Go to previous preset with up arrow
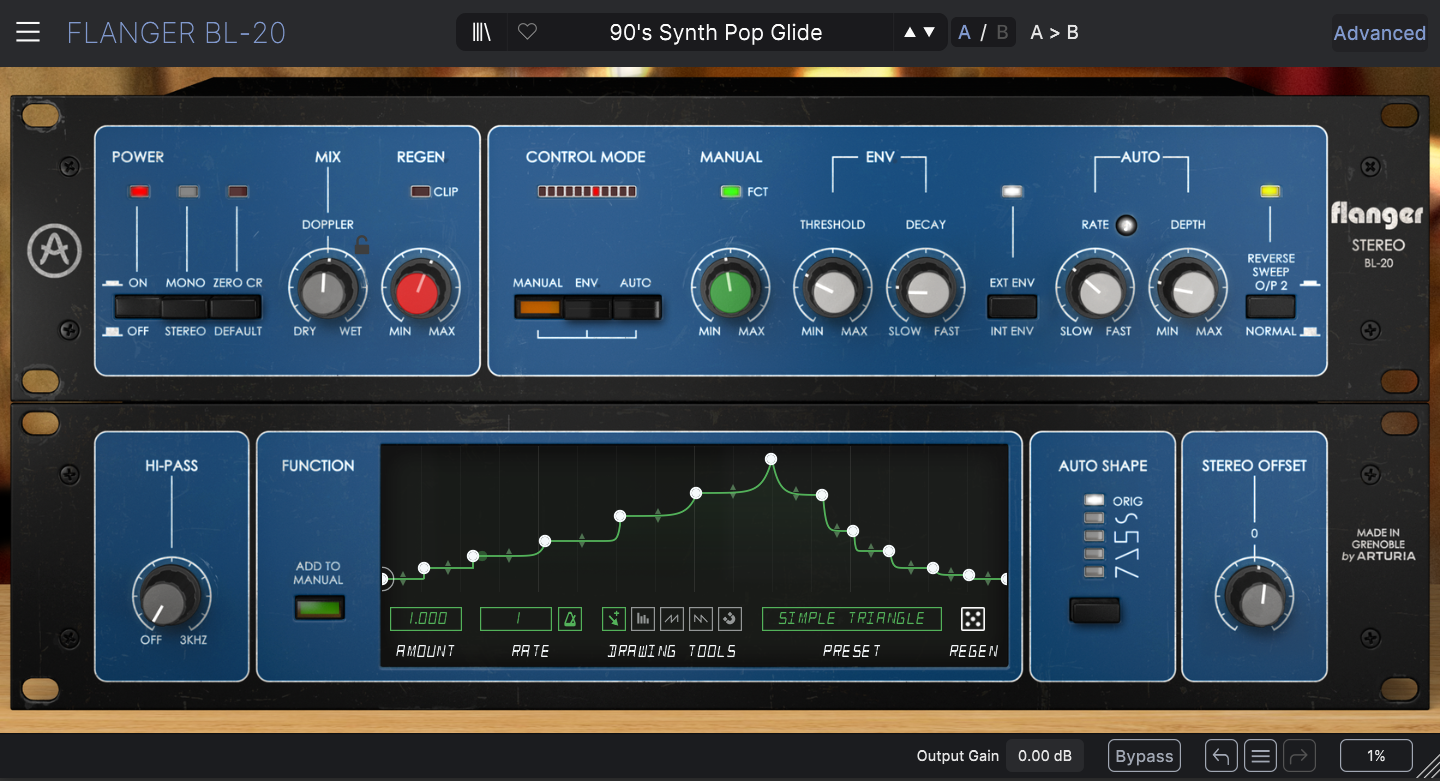The image size is (1440, 781). 909,33
